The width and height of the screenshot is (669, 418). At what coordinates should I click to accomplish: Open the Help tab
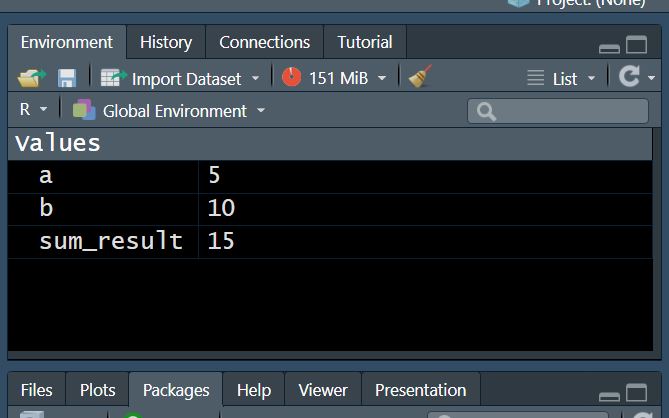point(254,390)
